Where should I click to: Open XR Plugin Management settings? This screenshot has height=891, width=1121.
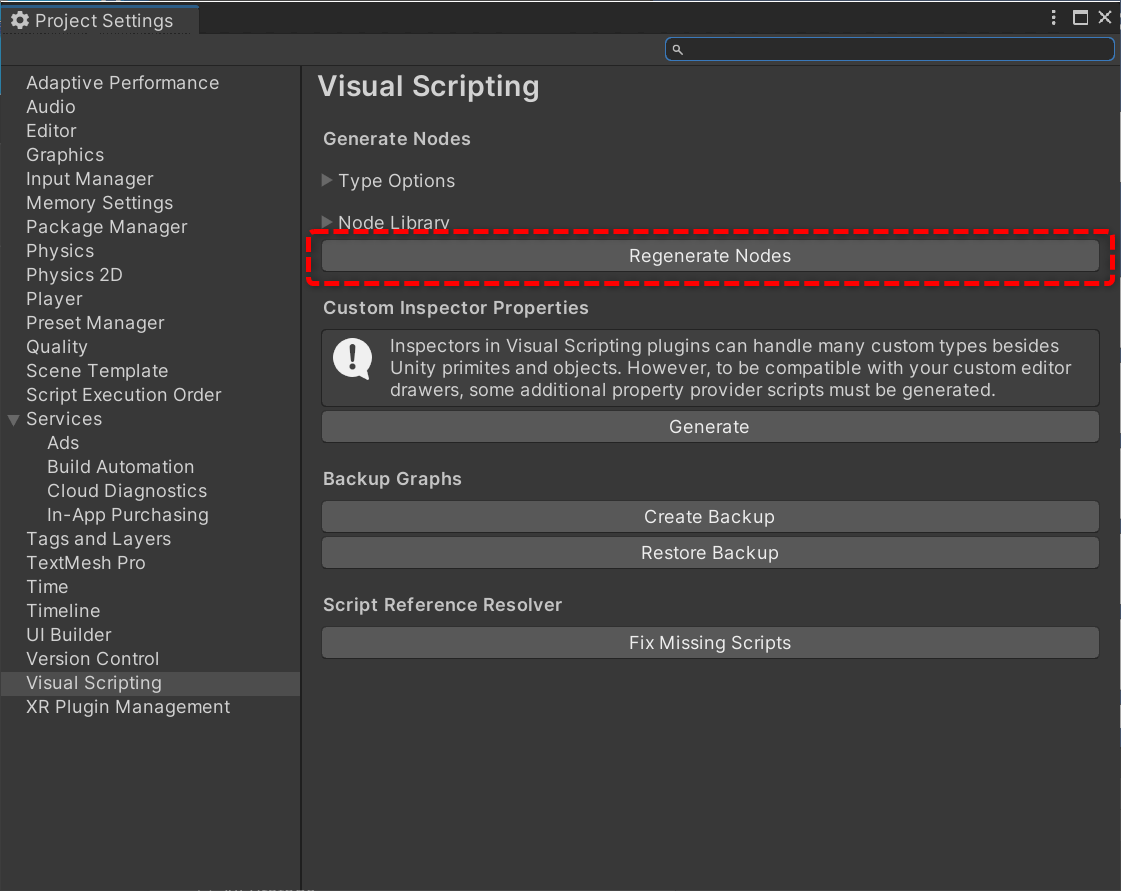coord(128,707)
